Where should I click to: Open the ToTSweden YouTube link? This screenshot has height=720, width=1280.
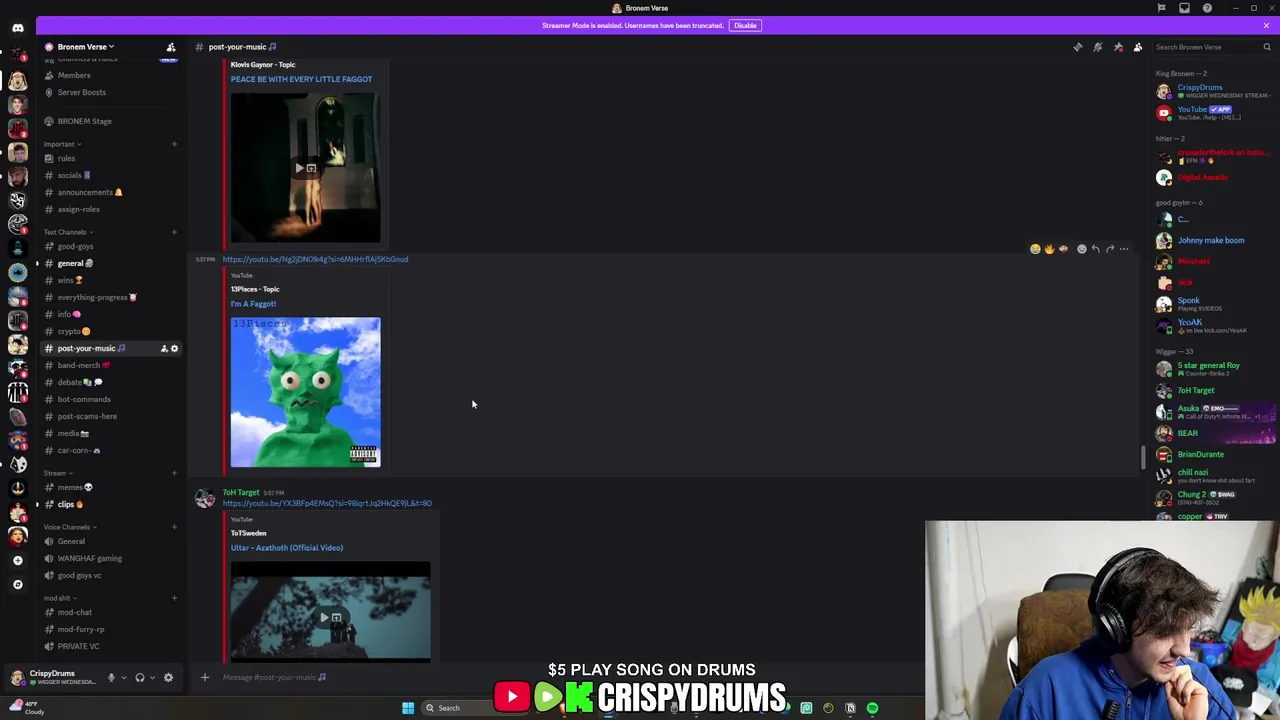pyautogui.click(x=327, y=503)
